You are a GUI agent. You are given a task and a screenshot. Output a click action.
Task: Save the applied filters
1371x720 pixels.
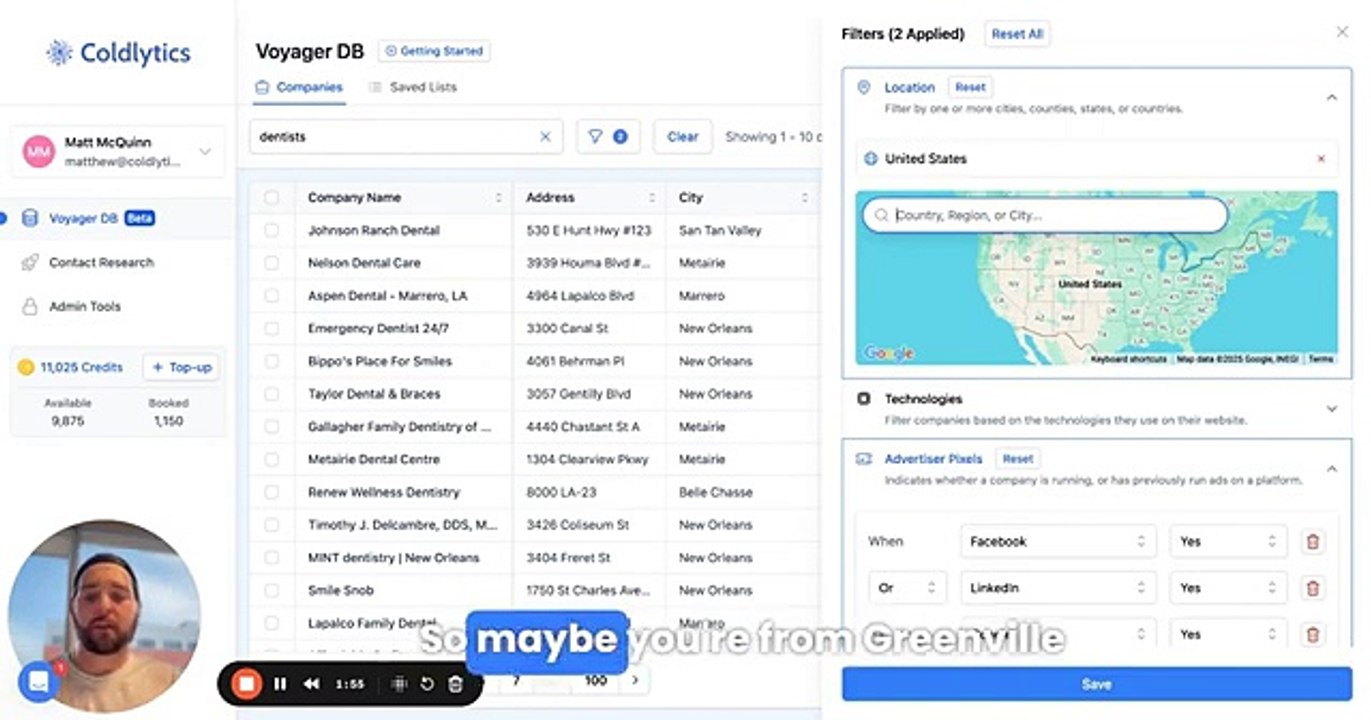[x=1096, y=684]
